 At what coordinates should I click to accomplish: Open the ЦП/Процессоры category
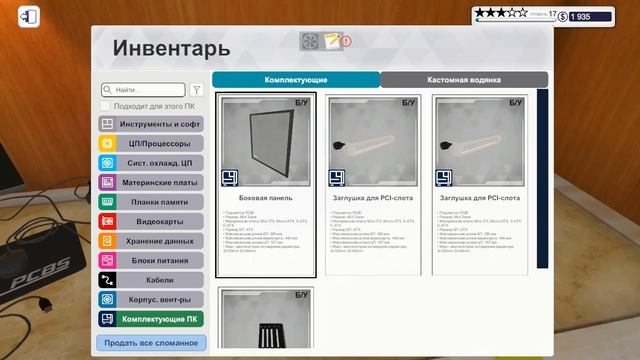pyautogui.click(x=151, y=143)
